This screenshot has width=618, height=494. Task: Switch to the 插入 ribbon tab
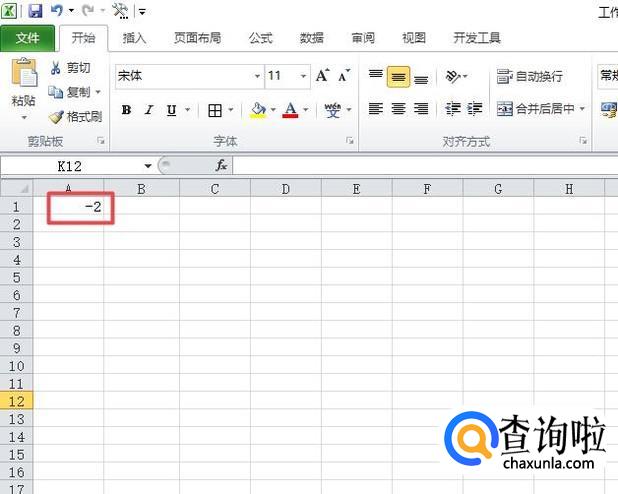(134, 38)
